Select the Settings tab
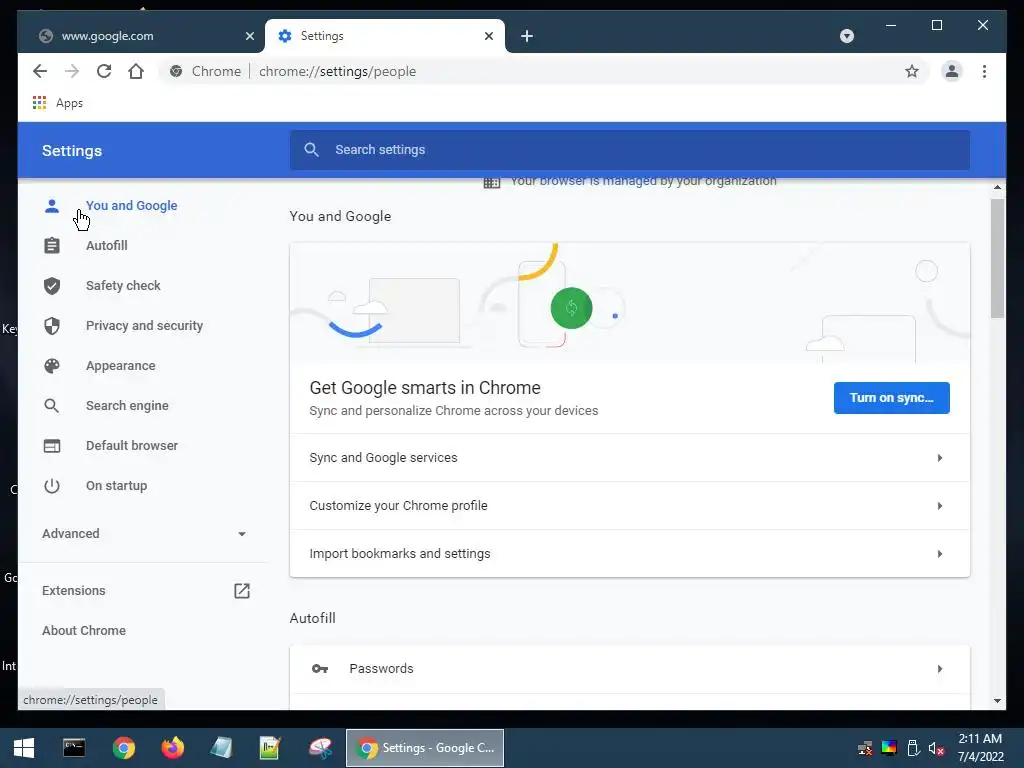Viewport: 1024px width, 768px height. point(385,36)
